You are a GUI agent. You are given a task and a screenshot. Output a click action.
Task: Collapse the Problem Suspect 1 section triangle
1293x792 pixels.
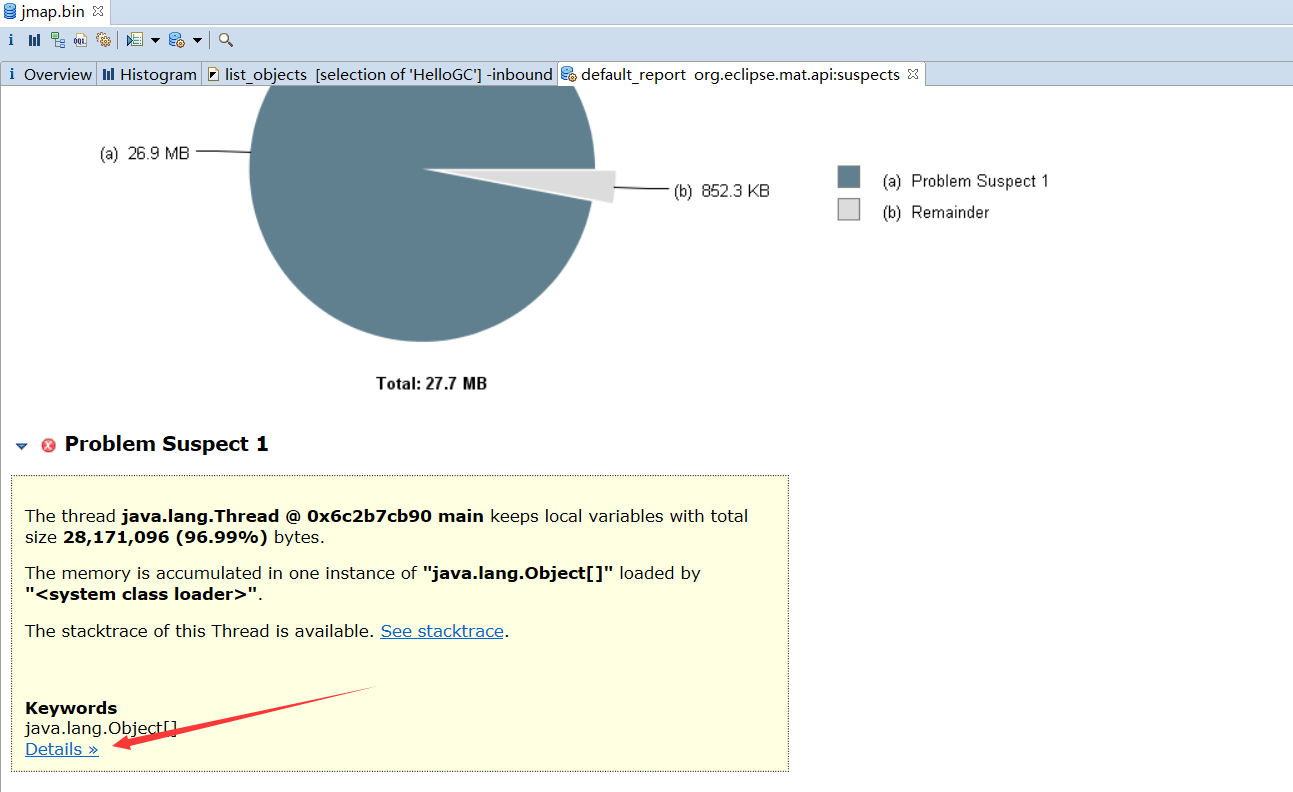click(x=22, y=446)
